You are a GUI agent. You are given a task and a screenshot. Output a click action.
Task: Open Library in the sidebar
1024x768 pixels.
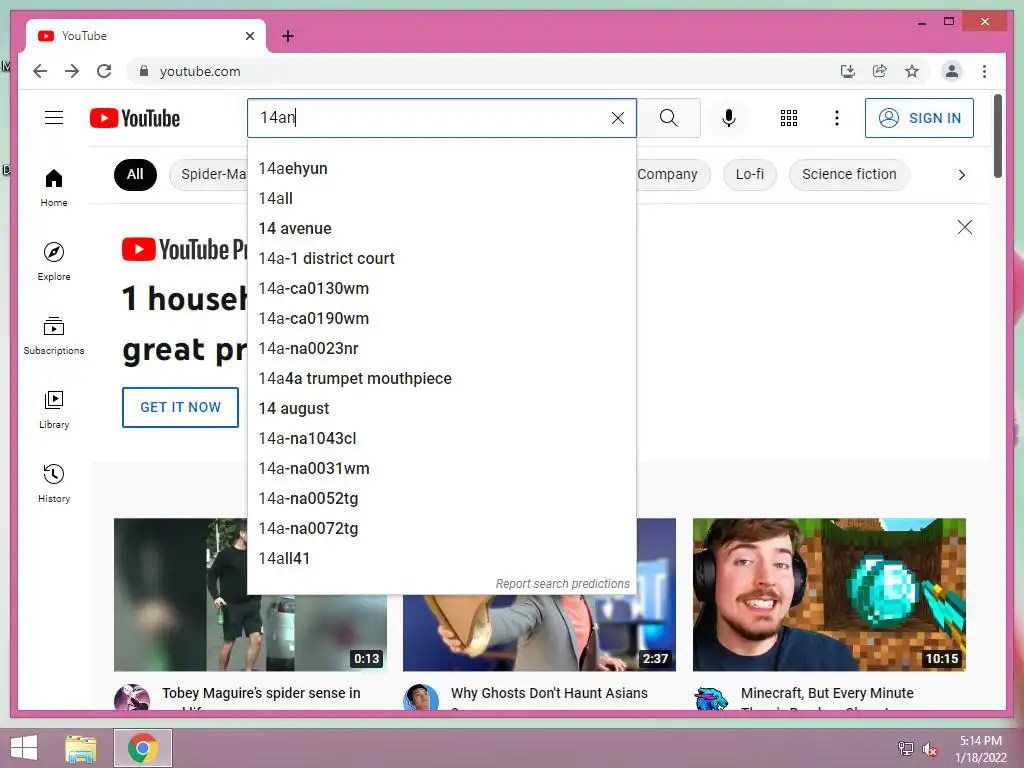(54, 409)
